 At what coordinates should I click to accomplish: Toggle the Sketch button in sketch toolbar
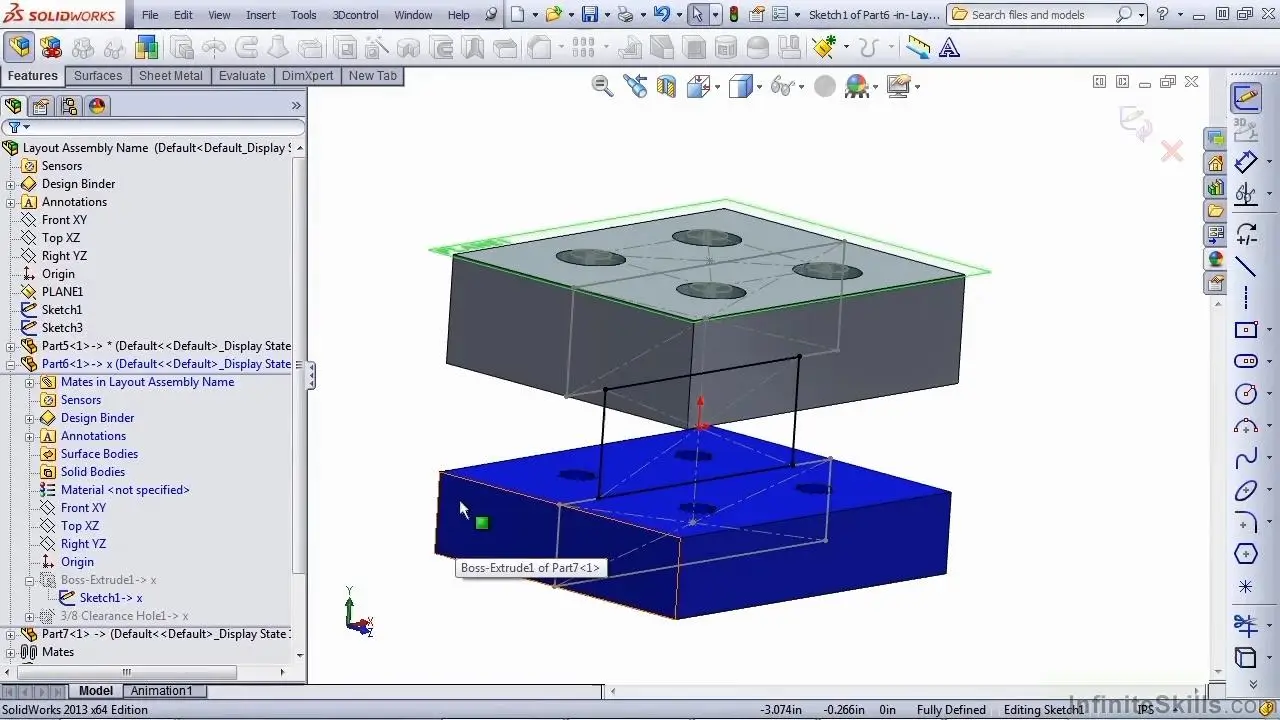(1245, 98)
